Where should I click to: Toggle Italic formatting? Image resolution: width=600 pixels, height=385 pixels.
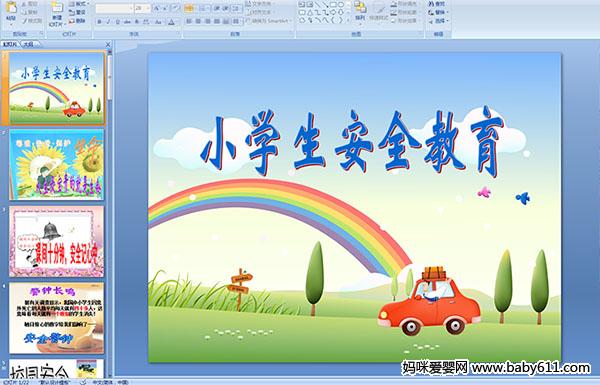pyautogui.click(x=108, y=22)
